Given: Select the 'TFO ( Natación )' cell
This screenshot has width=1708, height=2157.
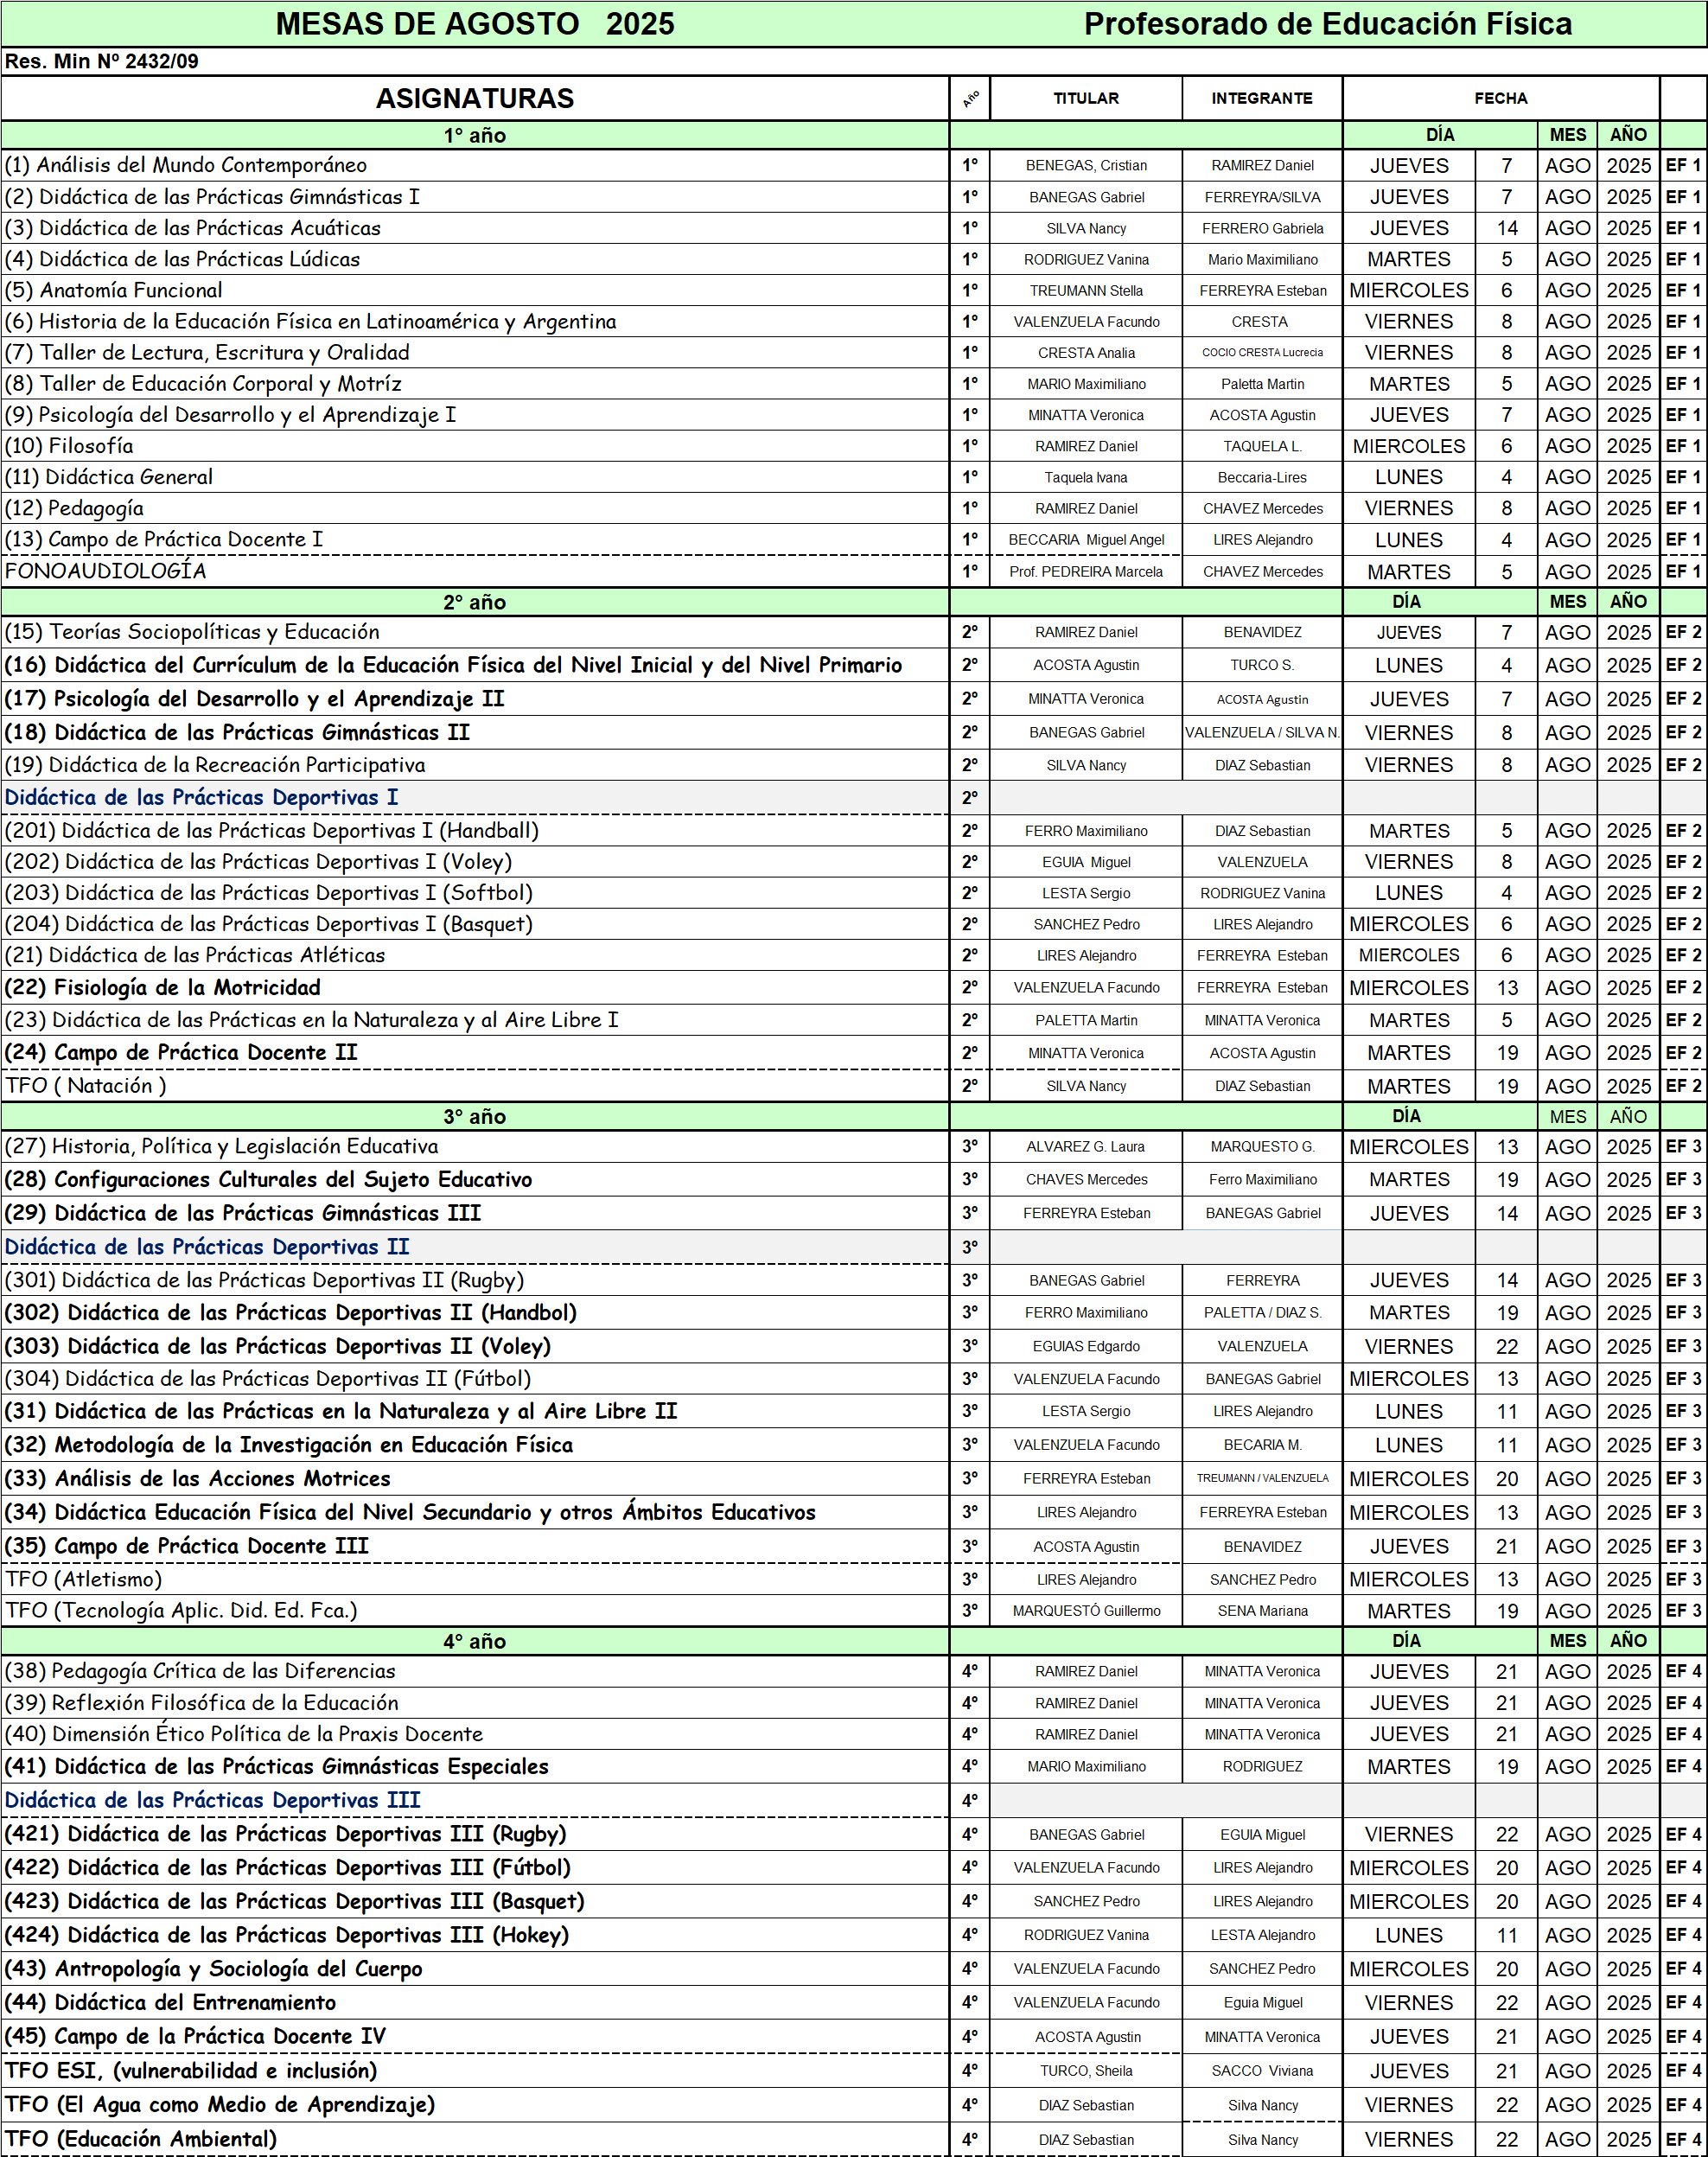Looking at the screenshot, I should [475, 1085].
